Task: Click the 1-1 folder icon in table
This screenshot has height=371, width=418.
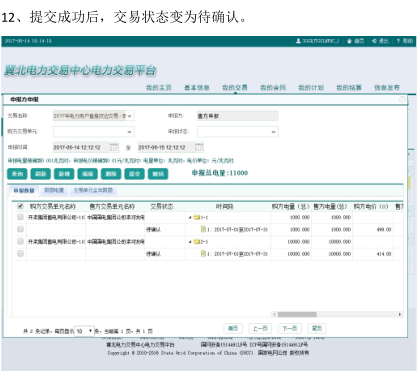Action: [x=197, y=217]
